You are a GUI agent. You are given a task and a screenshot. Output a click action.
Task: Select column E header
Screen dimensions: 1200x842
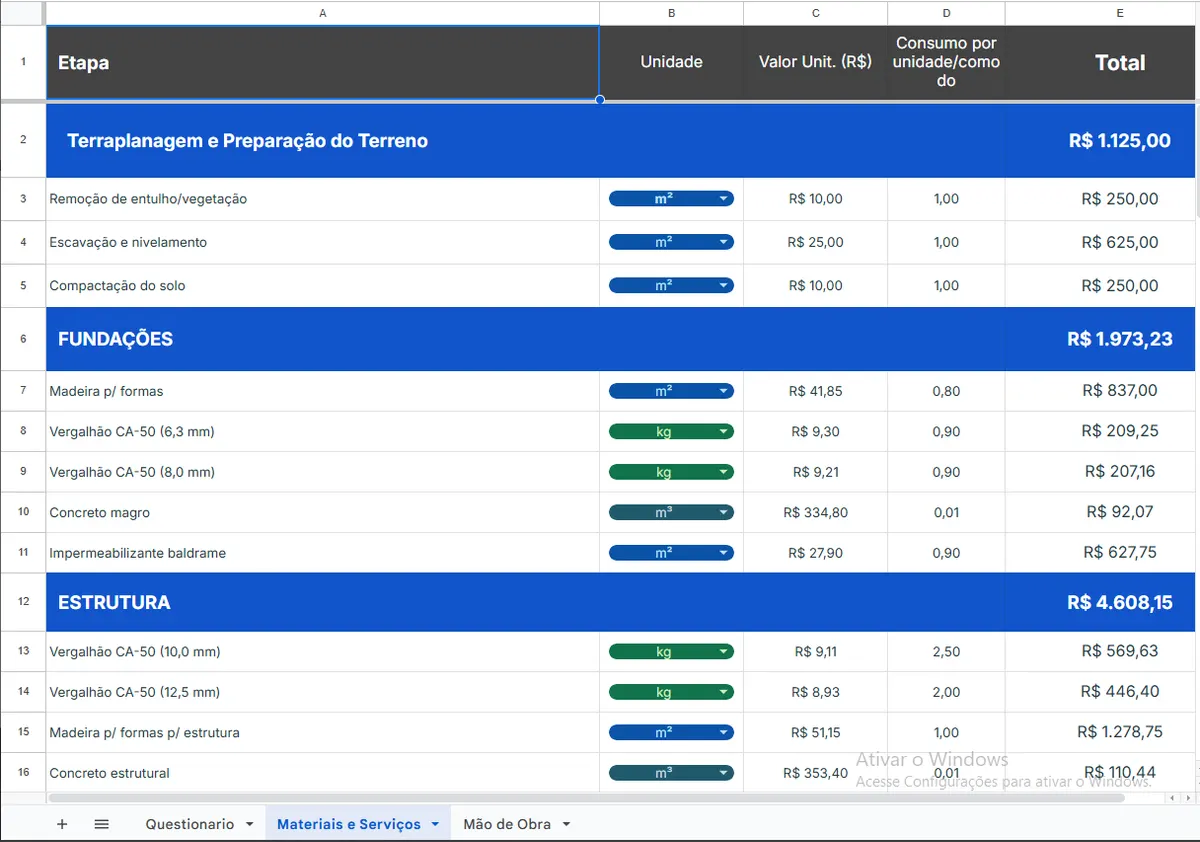pos(1120,13)
